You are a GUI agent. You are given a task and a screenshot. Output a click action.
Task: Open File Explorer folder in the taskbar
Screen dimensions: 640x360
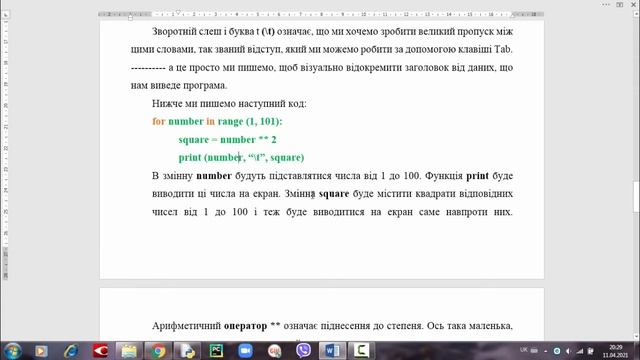click(129, 351)
